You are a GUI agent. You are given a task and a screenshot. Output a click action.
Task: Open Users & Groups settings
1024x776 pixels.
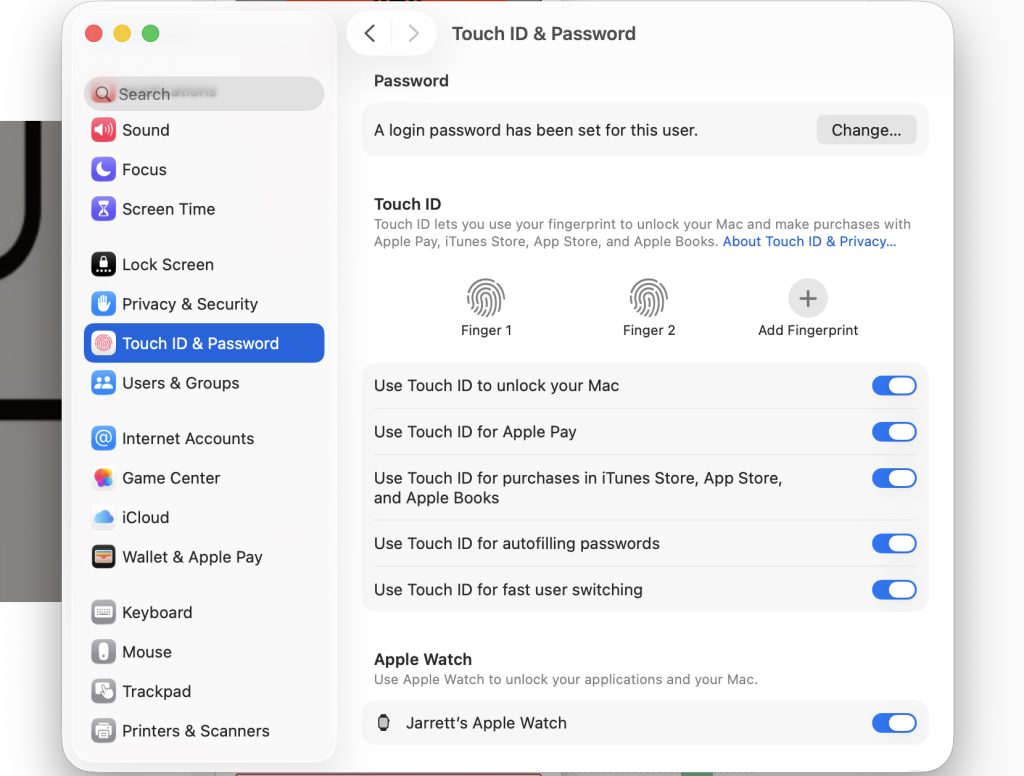pos(180,383)
